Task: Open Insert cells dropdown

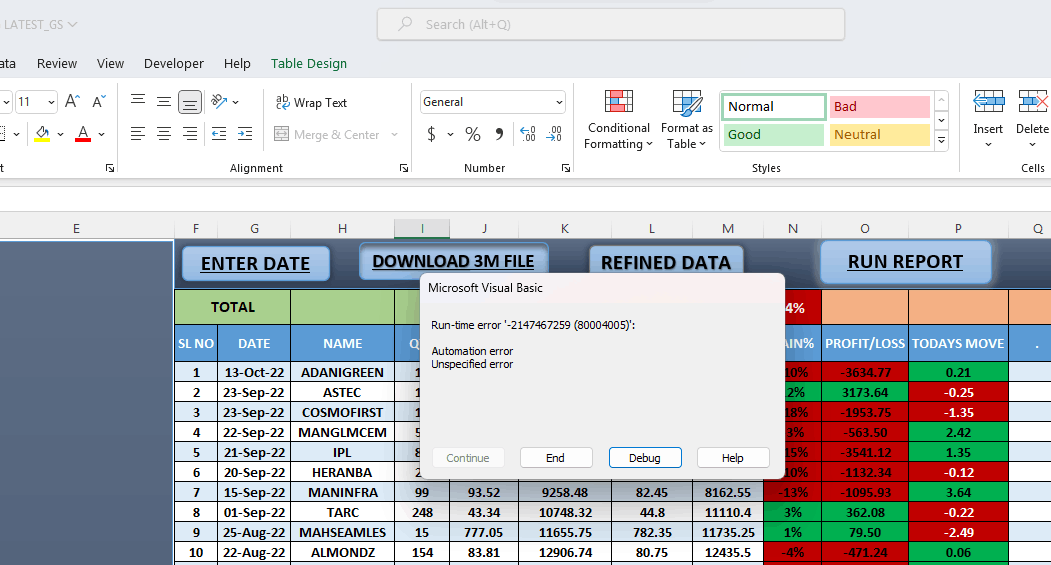Action: pyautogui.click(x=988, y=144)
